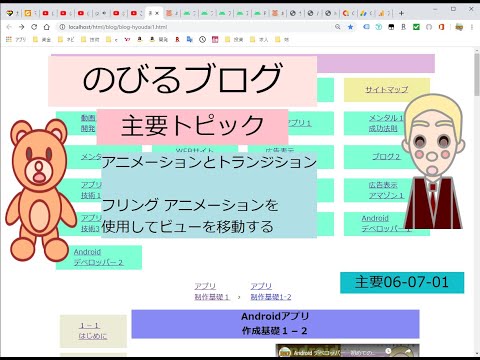Switch to the tab with orange G icon

[x=31, y=13]
